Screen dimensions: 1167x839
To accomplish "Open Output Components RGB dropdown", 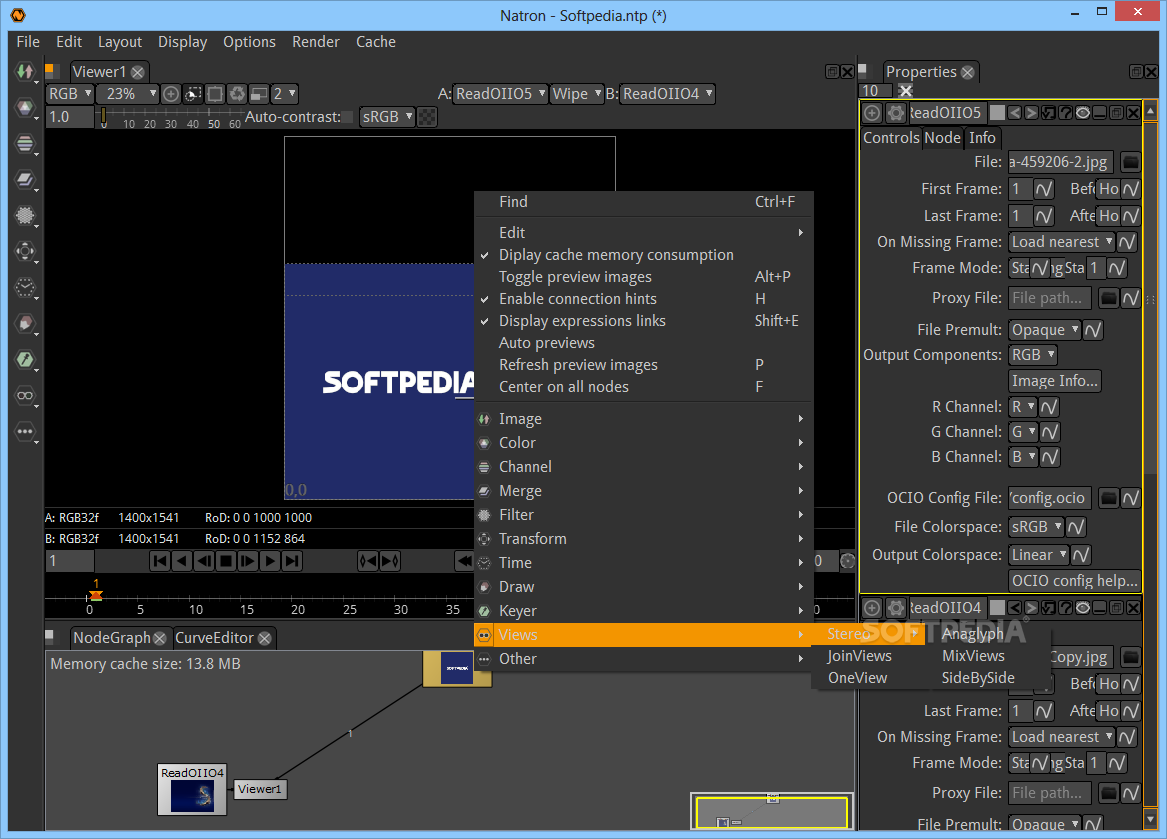I will pos(1033,355).
